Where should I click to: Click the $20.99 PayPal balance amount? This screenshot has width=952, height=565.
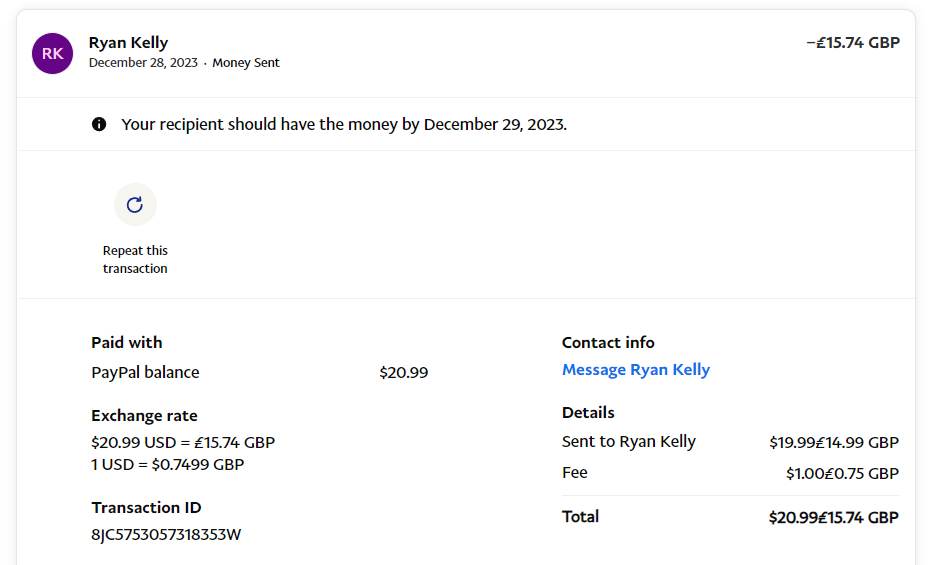click(403, 372)
